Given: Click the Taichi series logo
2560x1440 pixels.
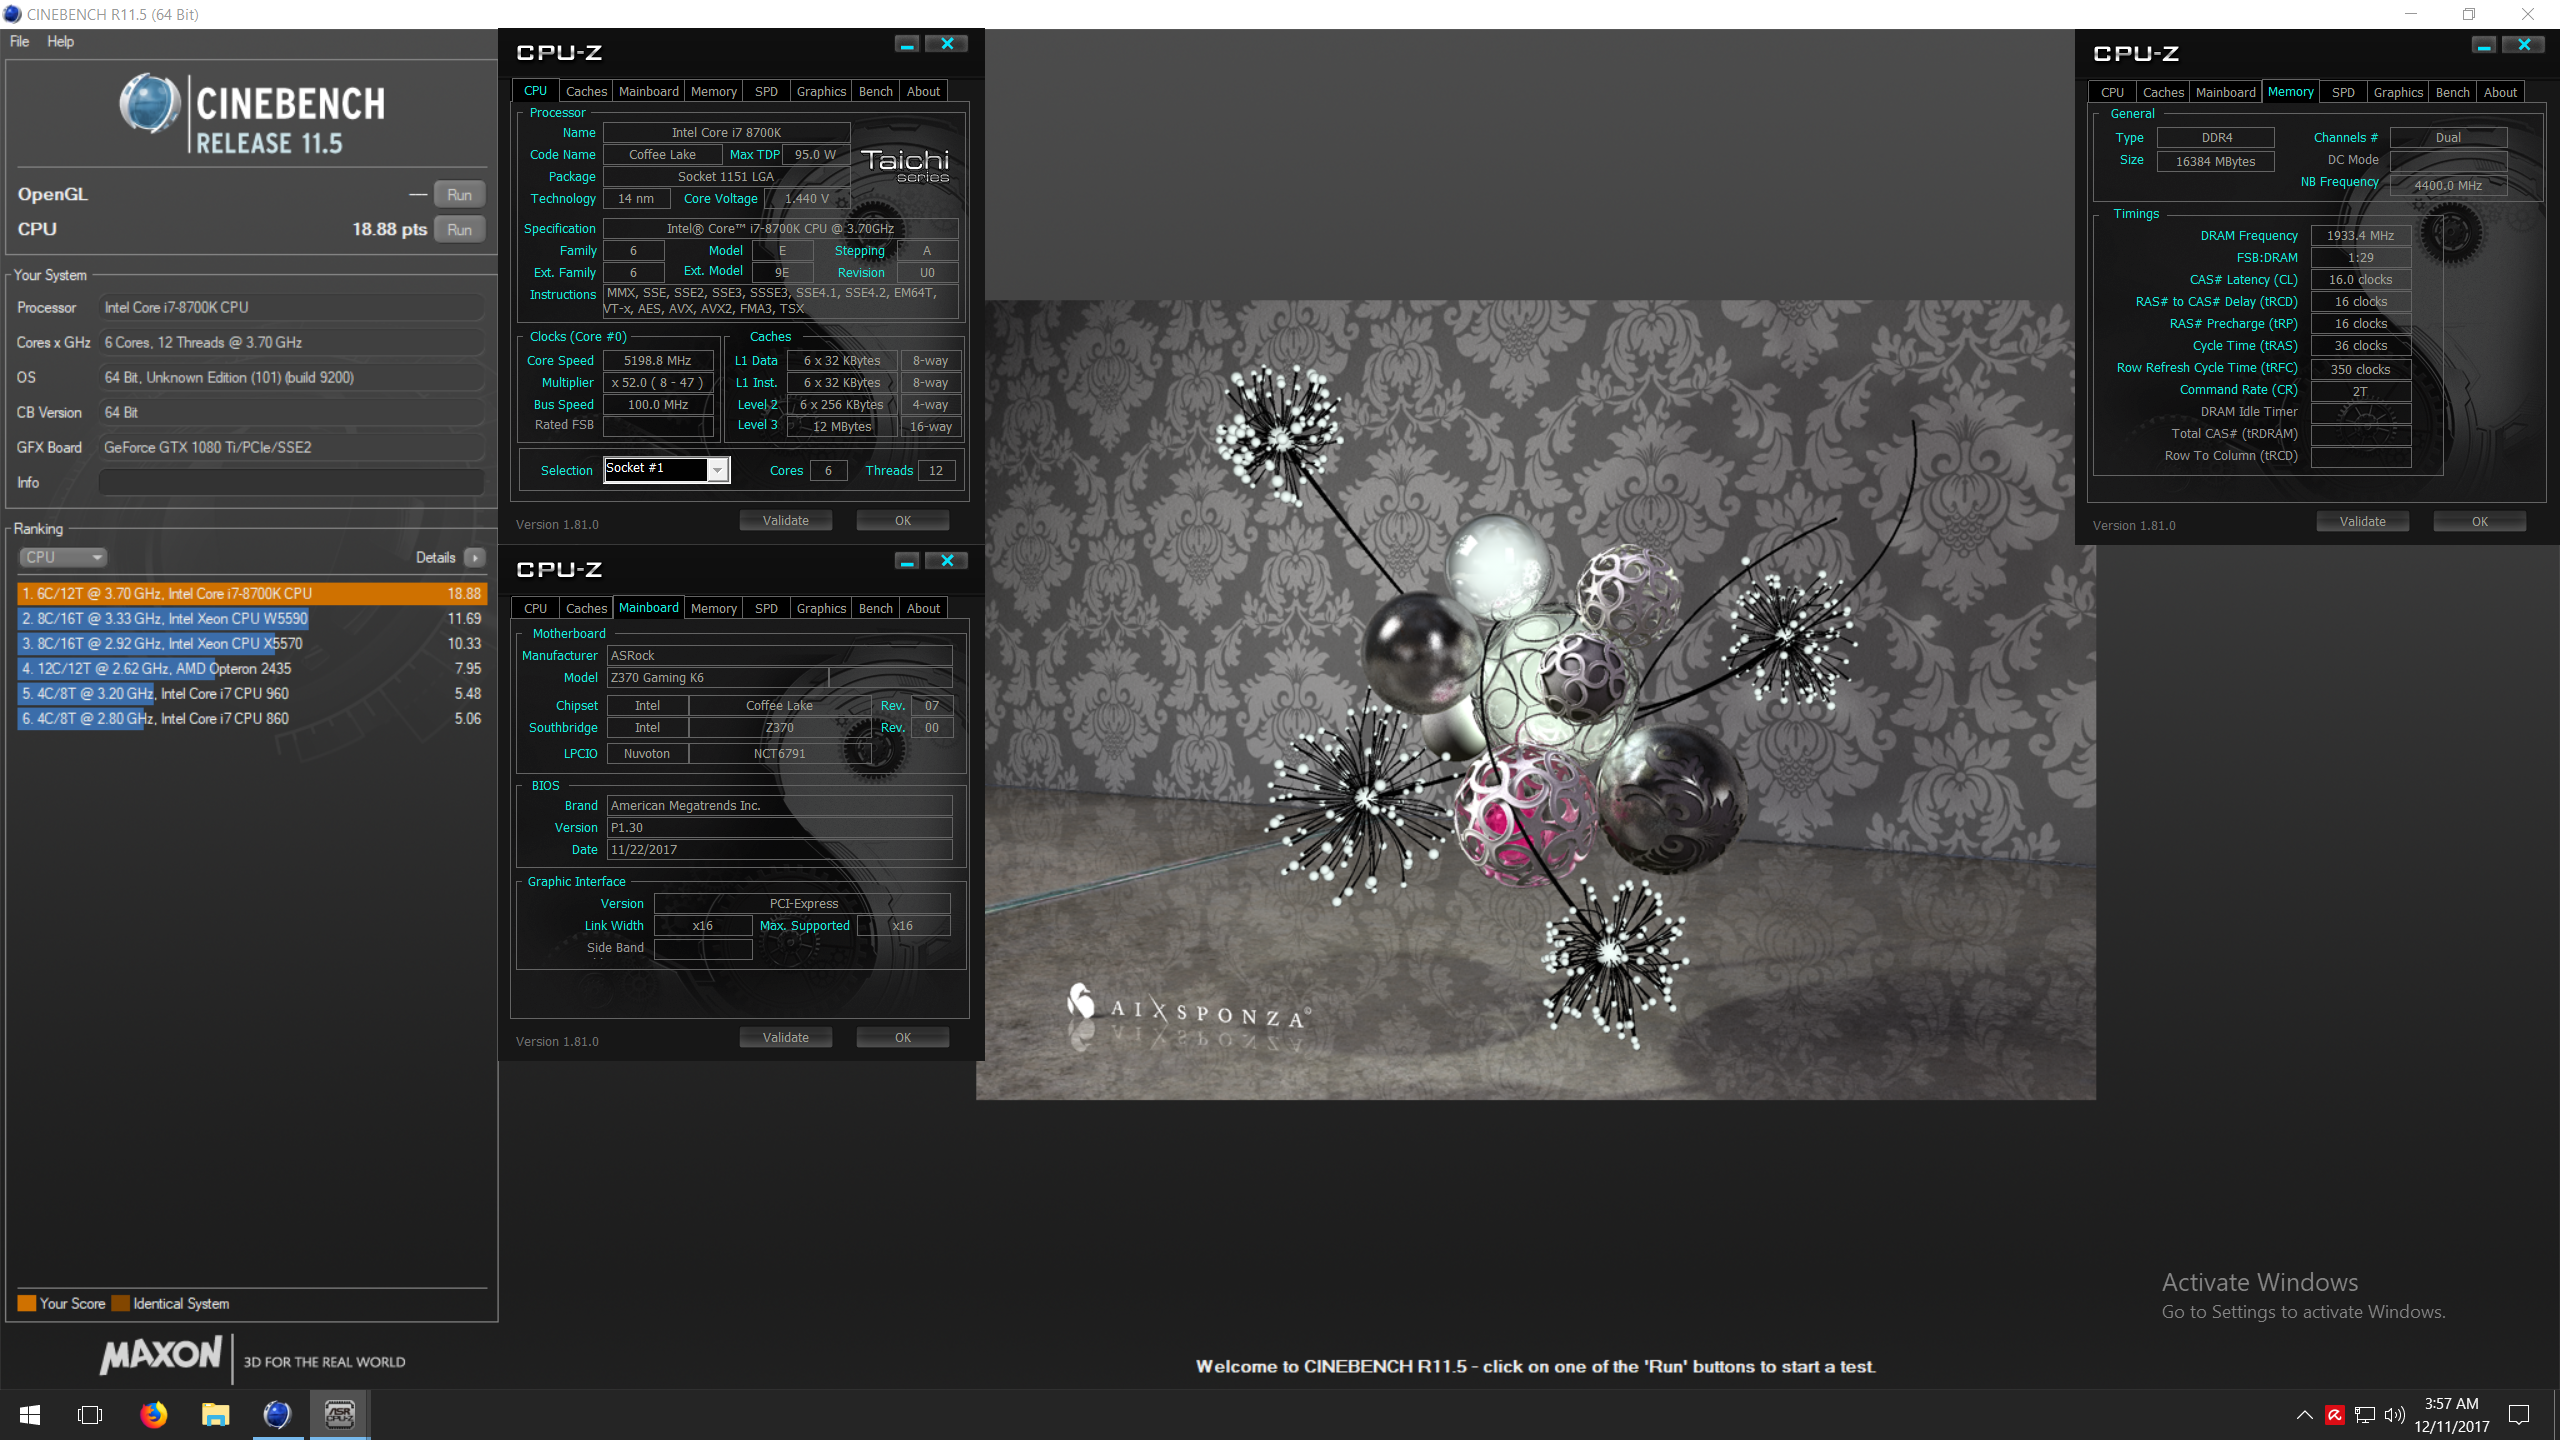Looking at the screenshot, I should coord(906,165).
